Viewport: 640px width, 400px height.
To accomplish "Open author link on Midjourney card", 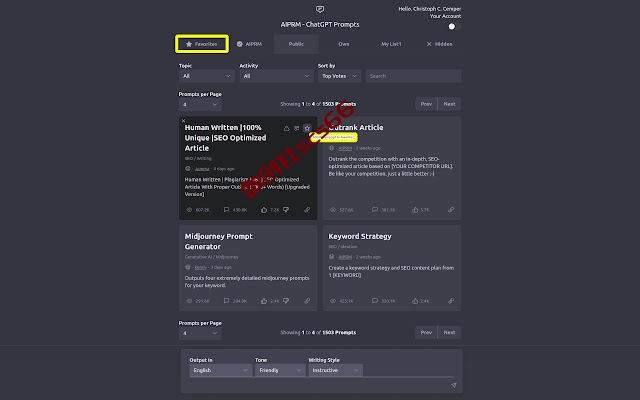I will pos(200,267).
